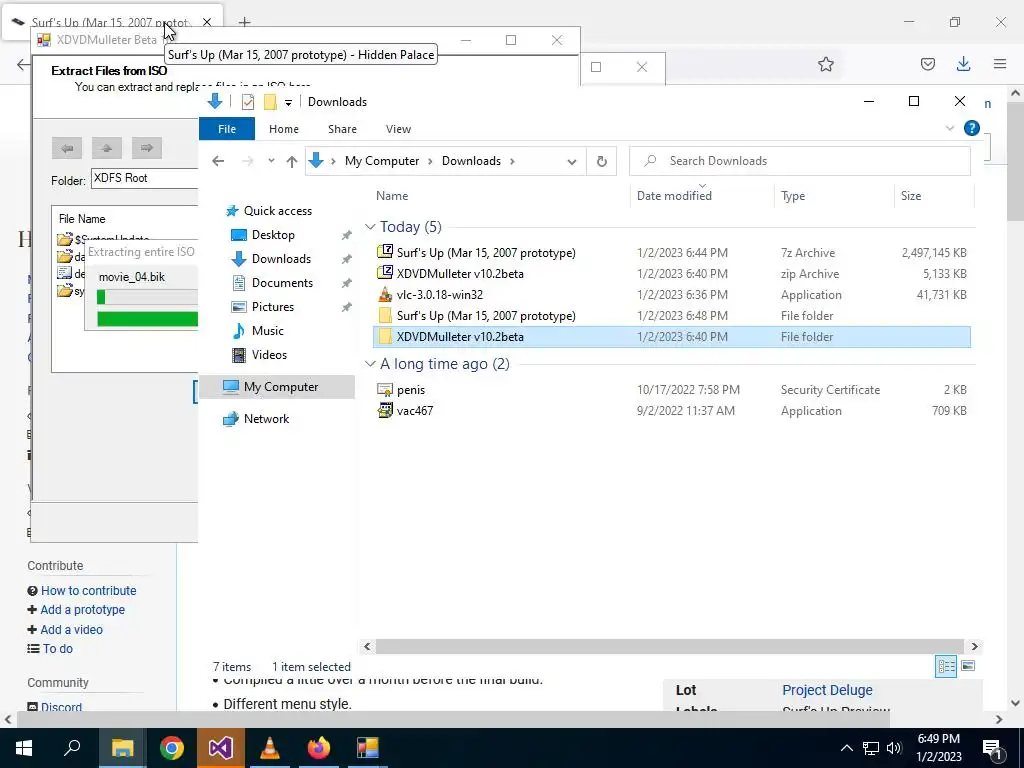The image size is (1024, 768).
Task: Select vlc-3.0.18-win32 application file
Action: (x=673, y=295)
